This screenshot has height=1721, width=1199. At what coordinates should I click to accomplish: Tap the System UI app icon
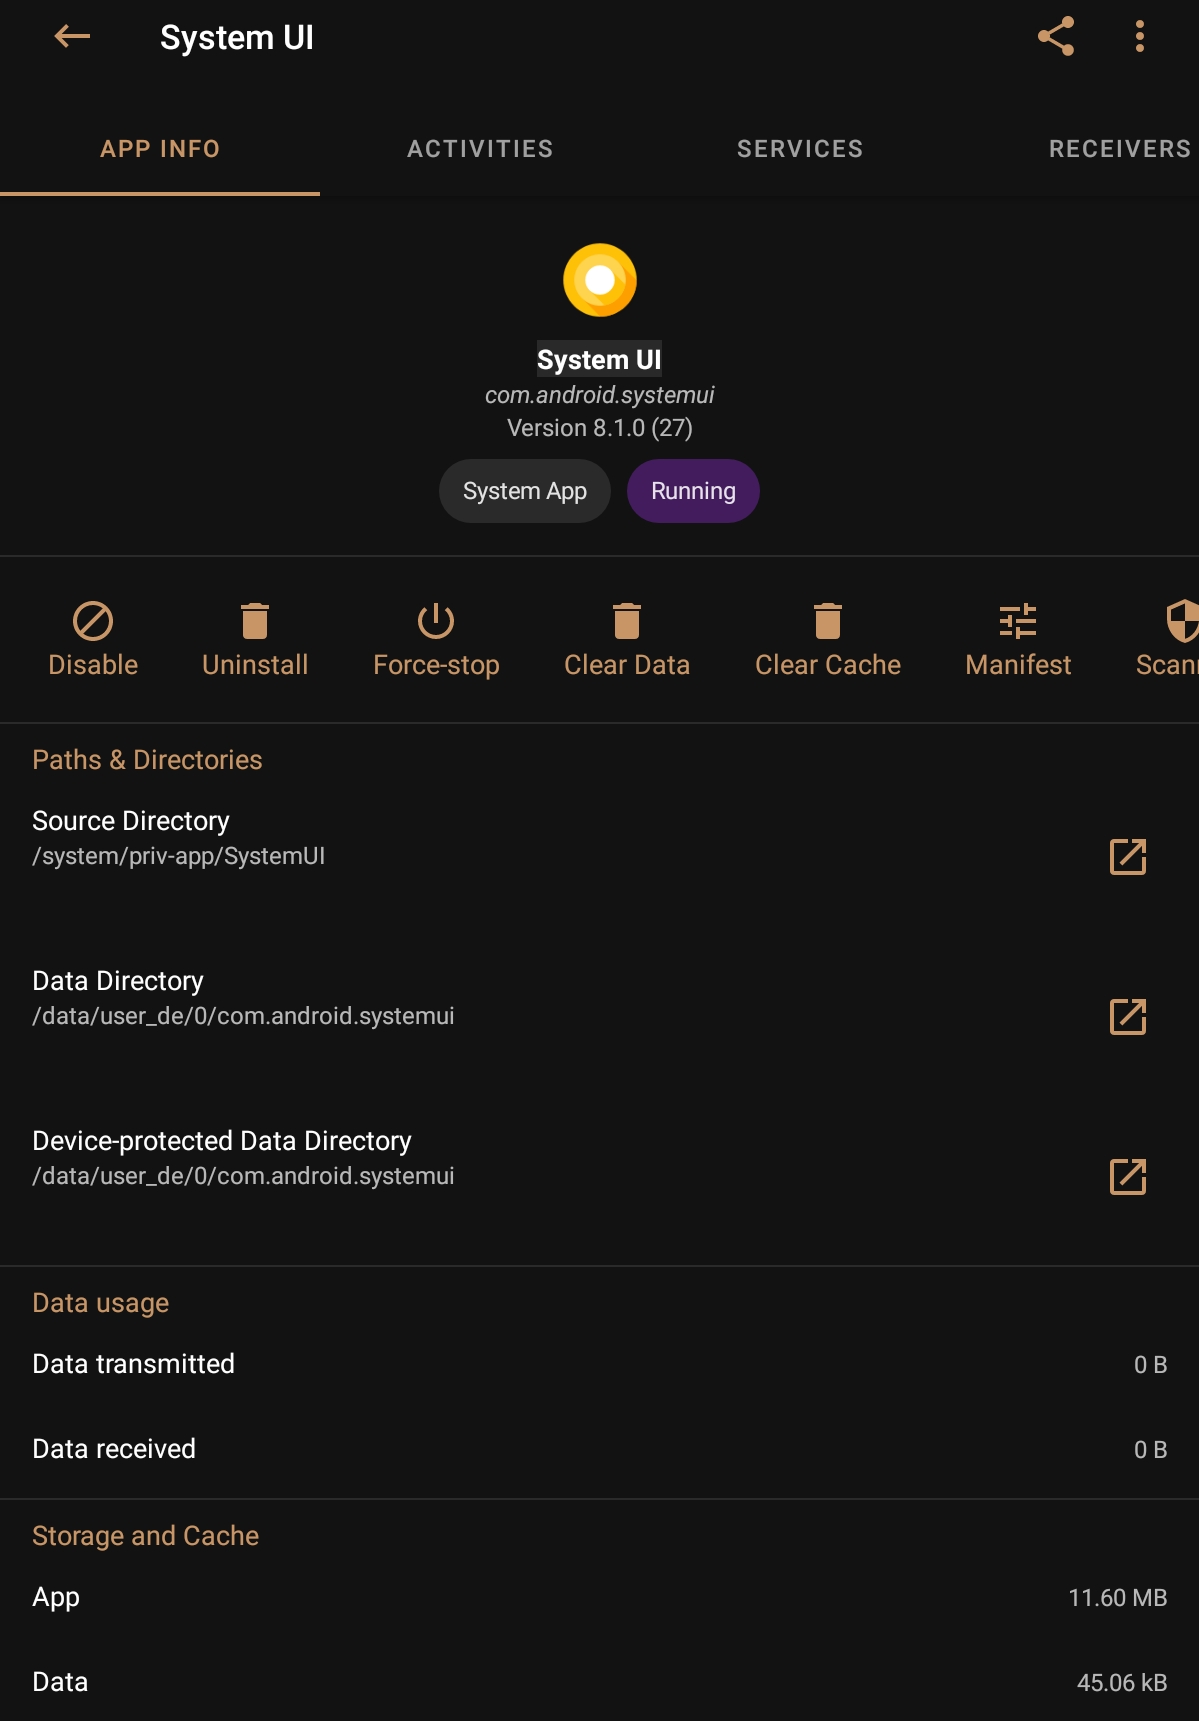tap(600, 280)
